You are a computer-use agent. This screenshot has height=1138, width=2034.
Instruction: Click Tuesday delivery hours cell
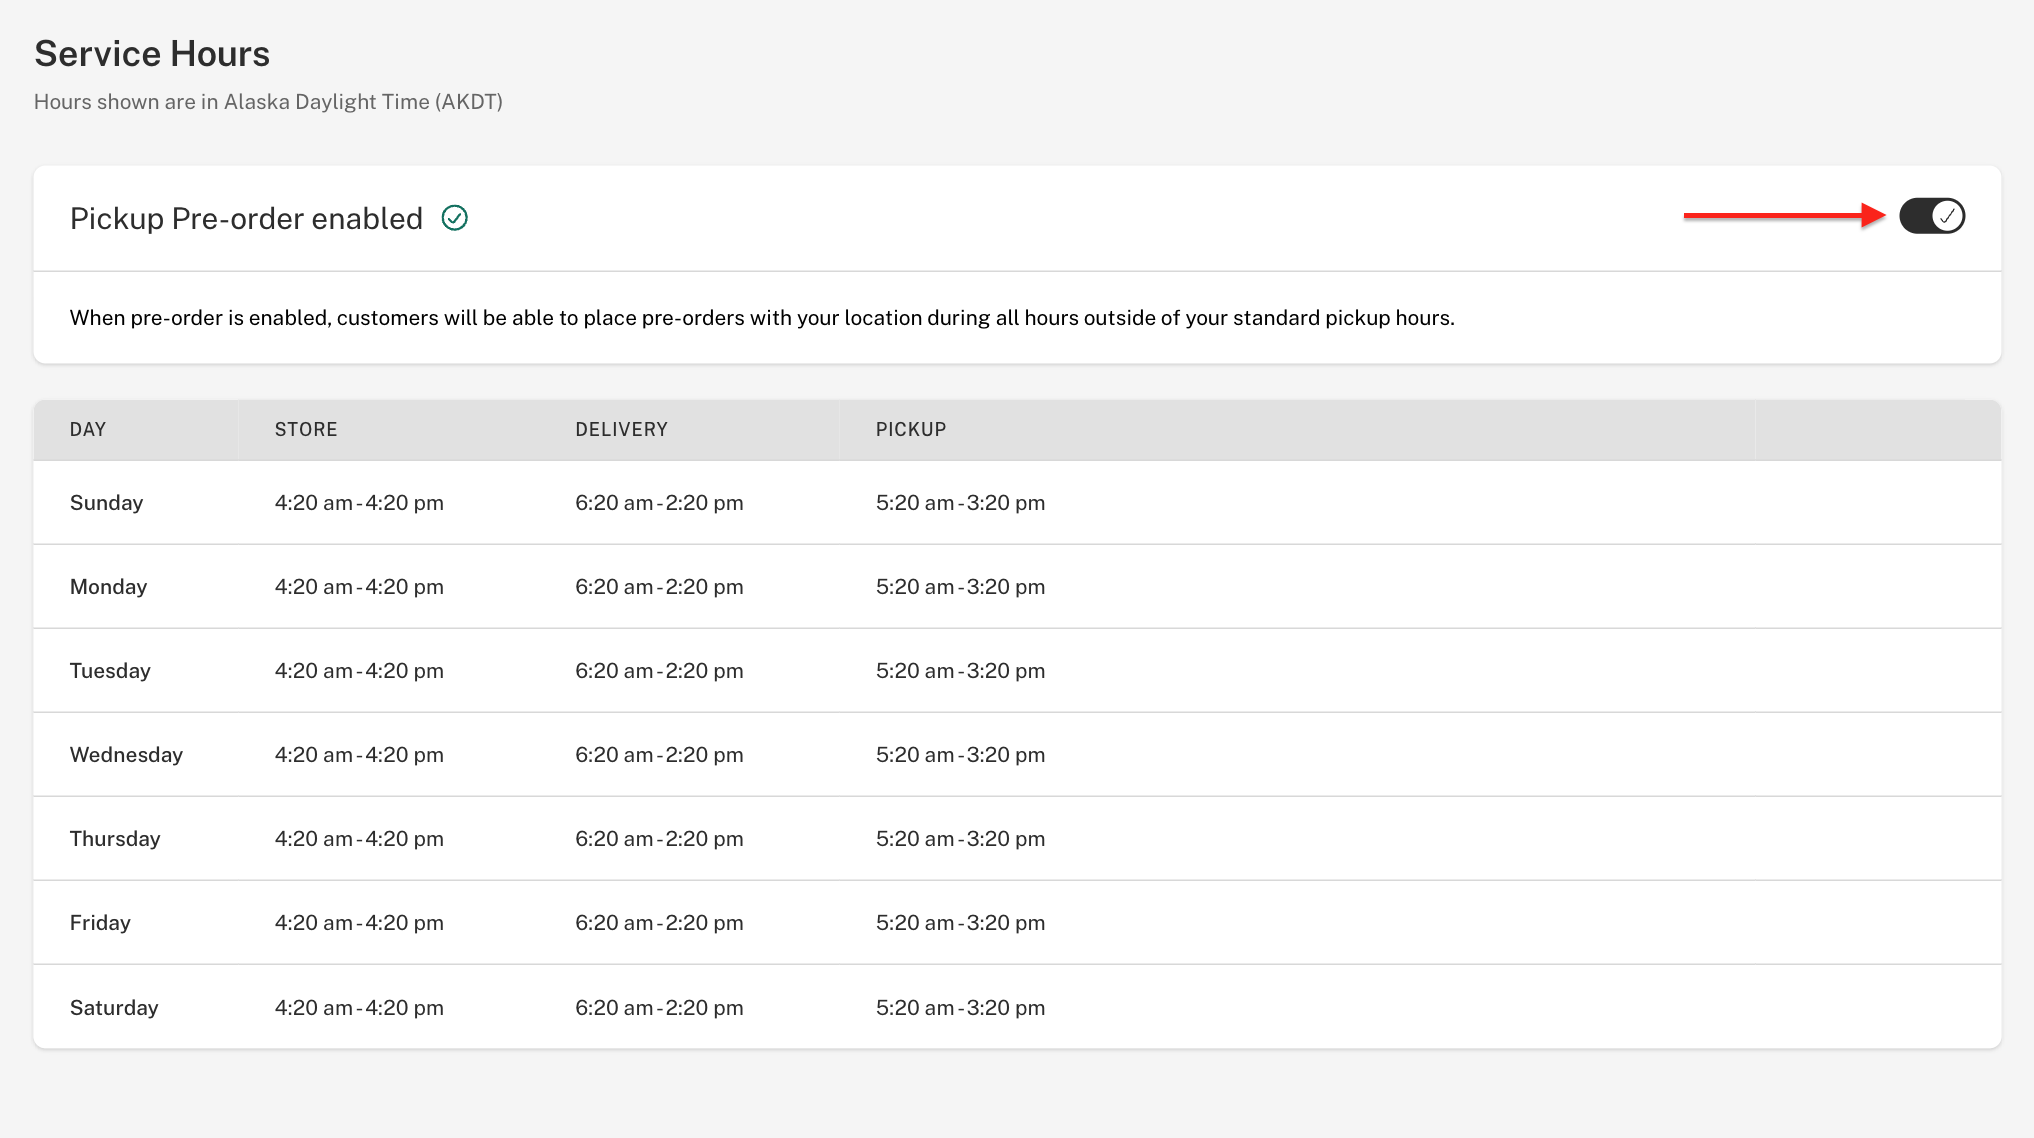[x=659, y=671]
